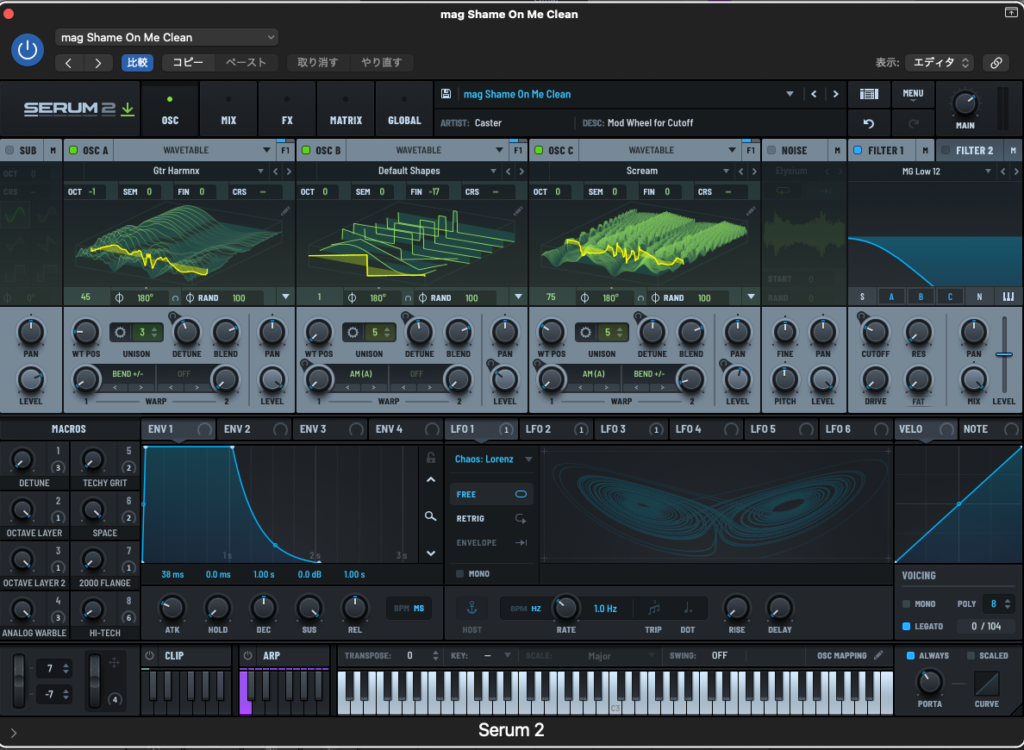Toggle portamento ALWAYS checkbox
1024x750 pixels.
point(910,655)
